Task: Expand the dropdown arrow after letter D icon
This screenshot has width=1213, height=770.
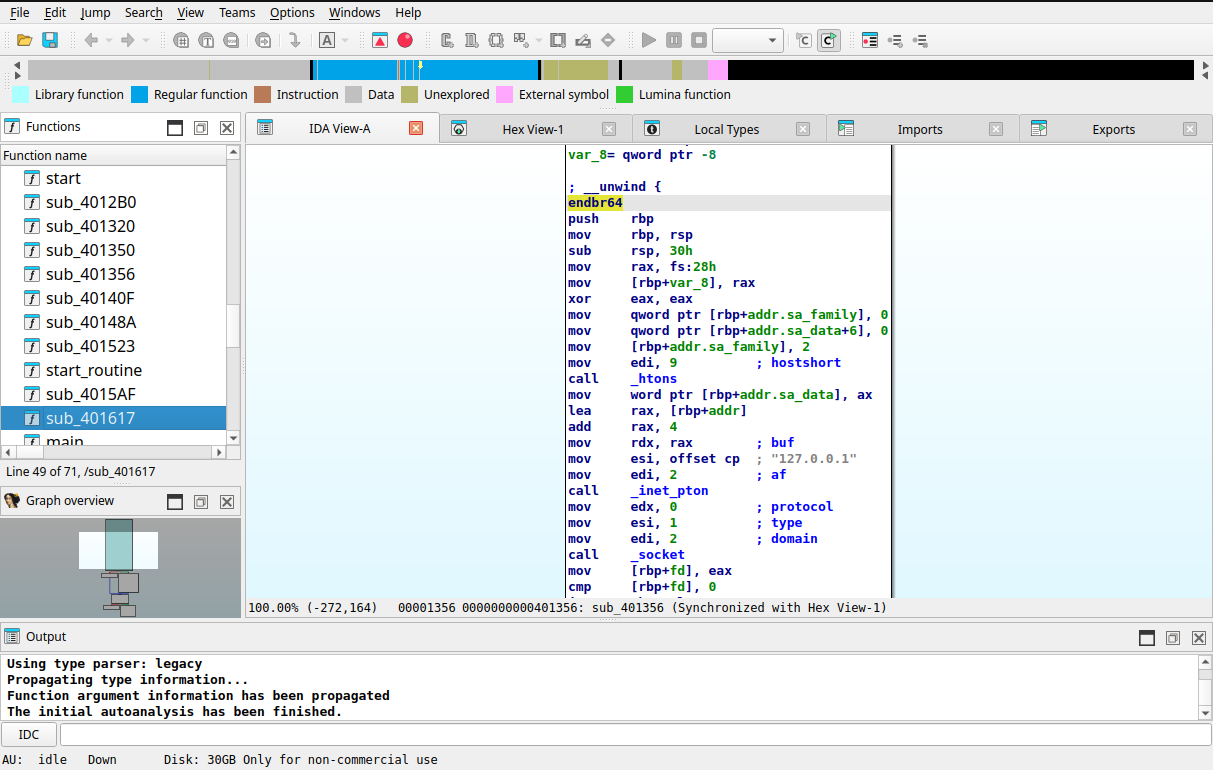Action: pyautogui.click(x=539, y=40)
